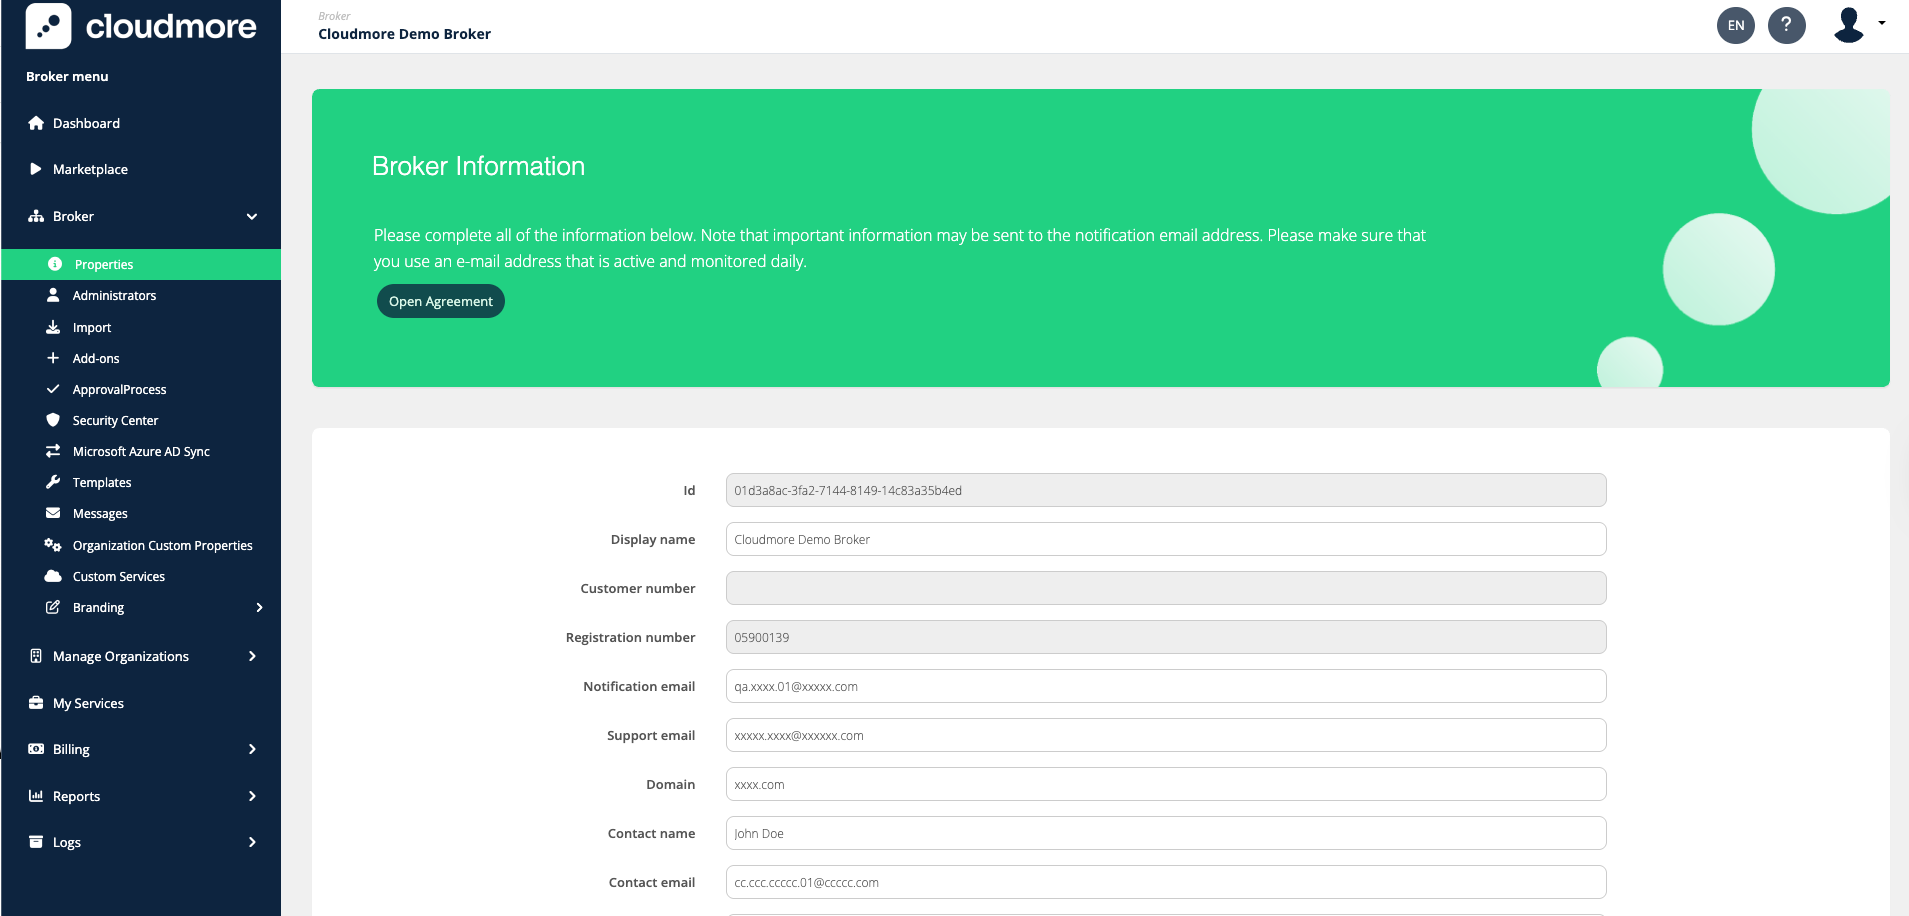Click the user profile avatar icon
This screenshot has width=1909, height=916.
[x=1849, y=25]
